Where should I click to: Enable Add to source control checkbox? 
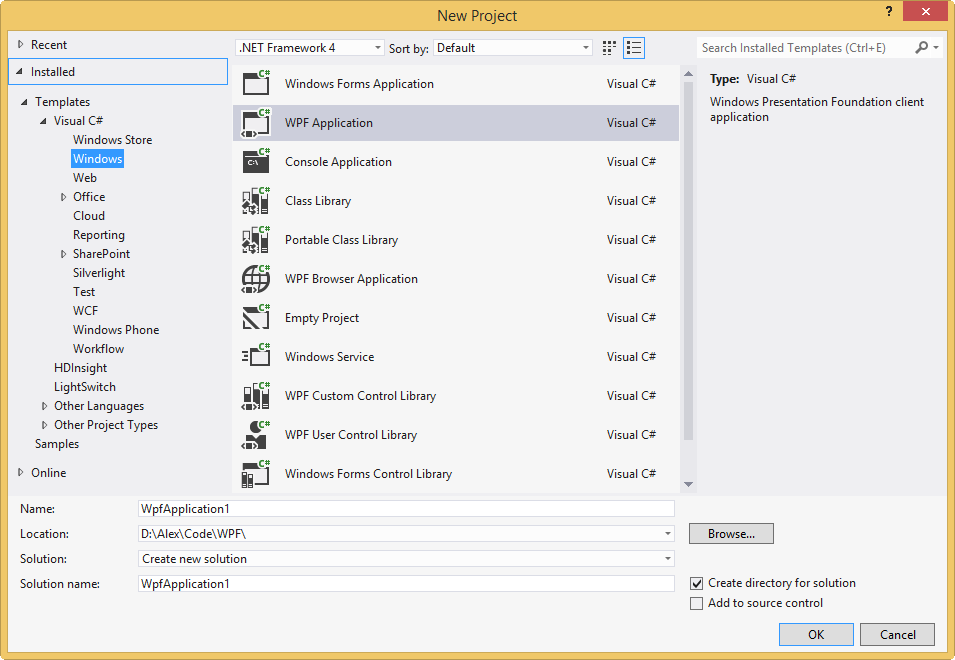[696, 603]
